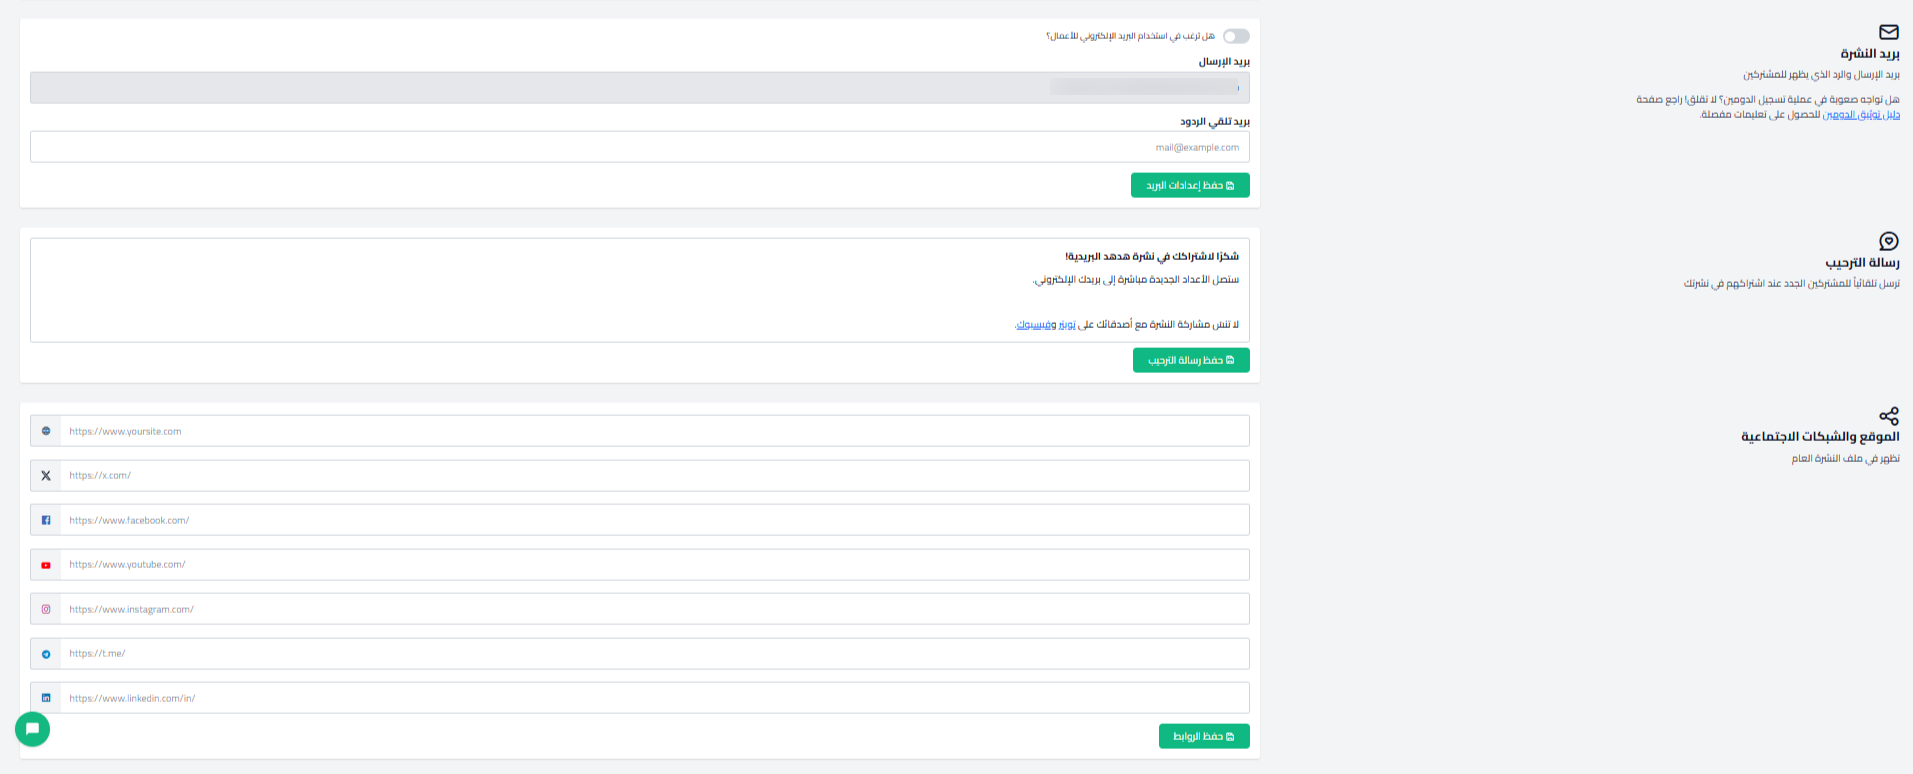Screen dimensions: 1913x774
Task: Focus the Telegram t.me URL field
Action: pyautogui.click(x=655, y=653)
